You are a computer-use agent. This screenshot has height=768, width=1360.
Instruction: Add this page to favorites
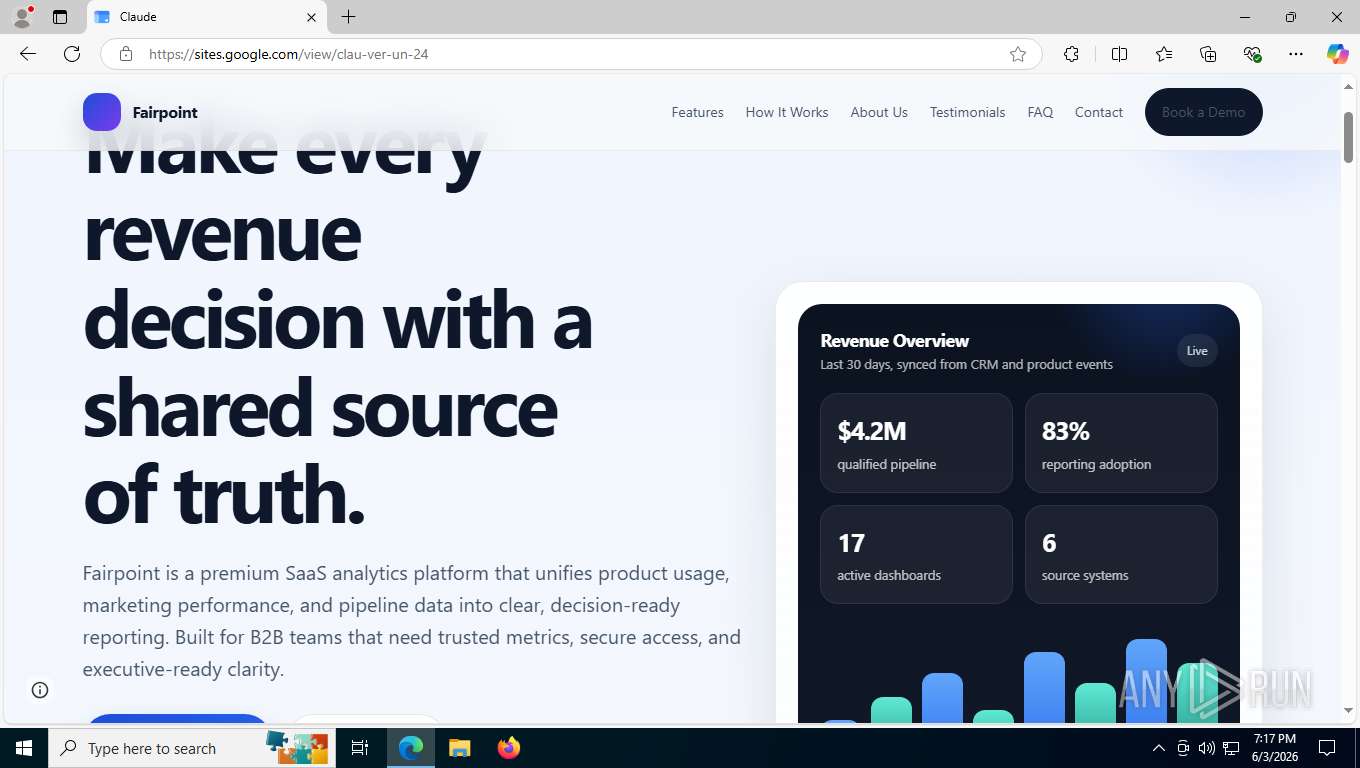click(1018, 54)
